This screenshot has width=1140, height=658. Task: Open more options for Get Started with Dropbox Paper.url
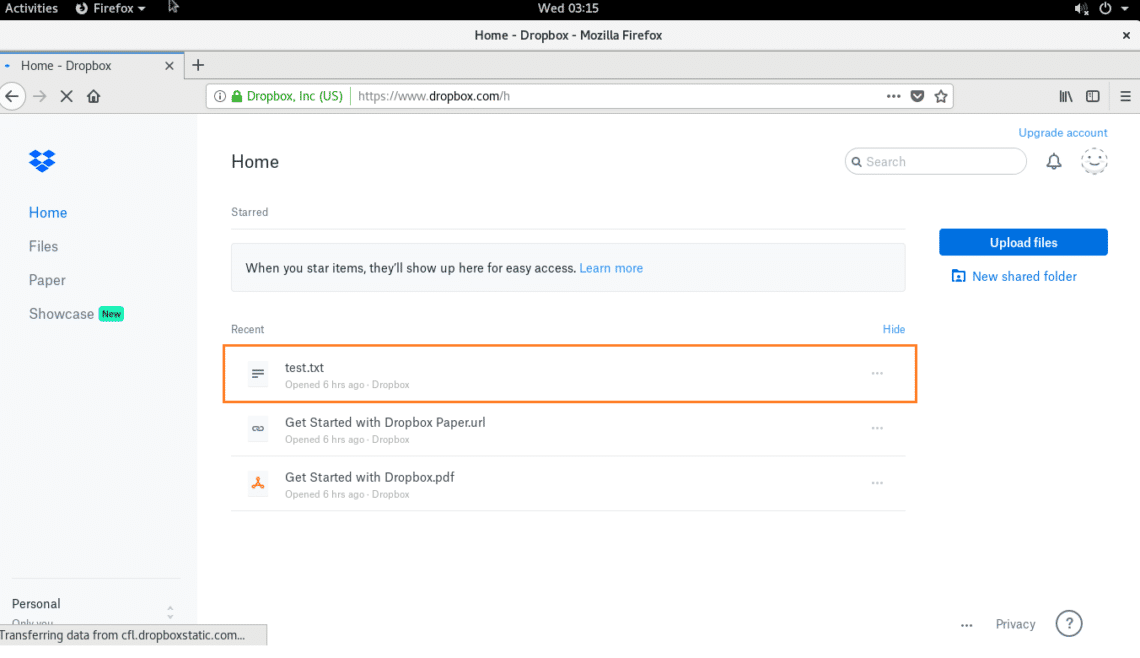click(877, 428)
